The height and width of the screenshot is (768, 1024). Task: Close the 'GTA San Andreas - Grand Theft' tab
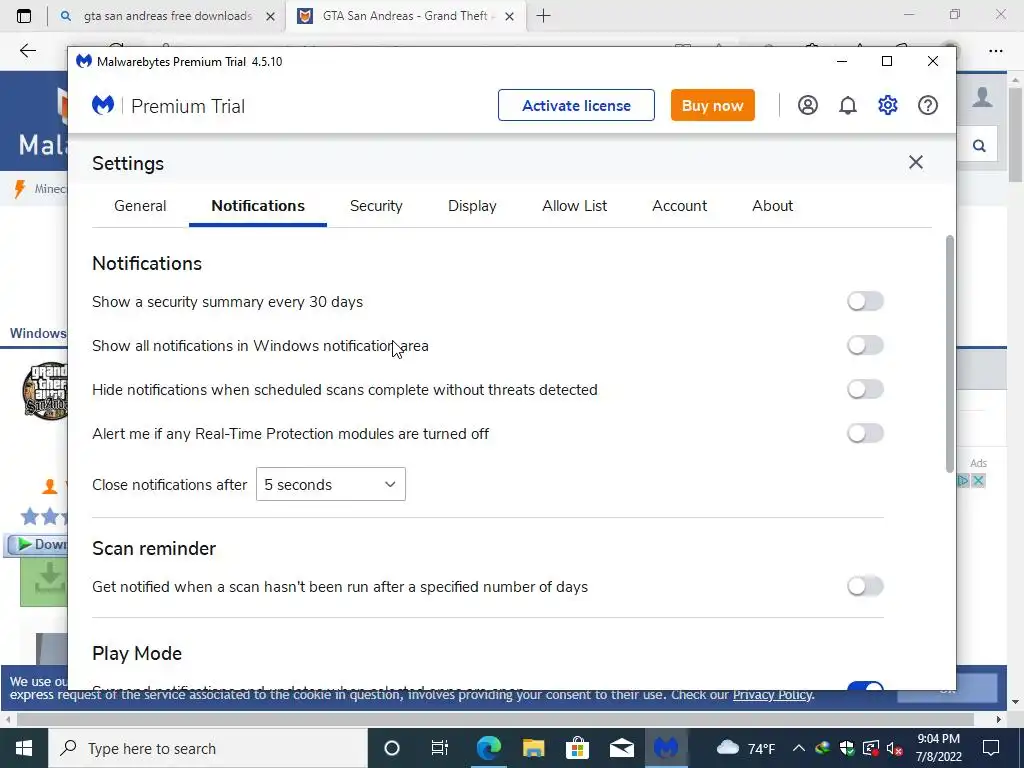[x=509, y=16]
